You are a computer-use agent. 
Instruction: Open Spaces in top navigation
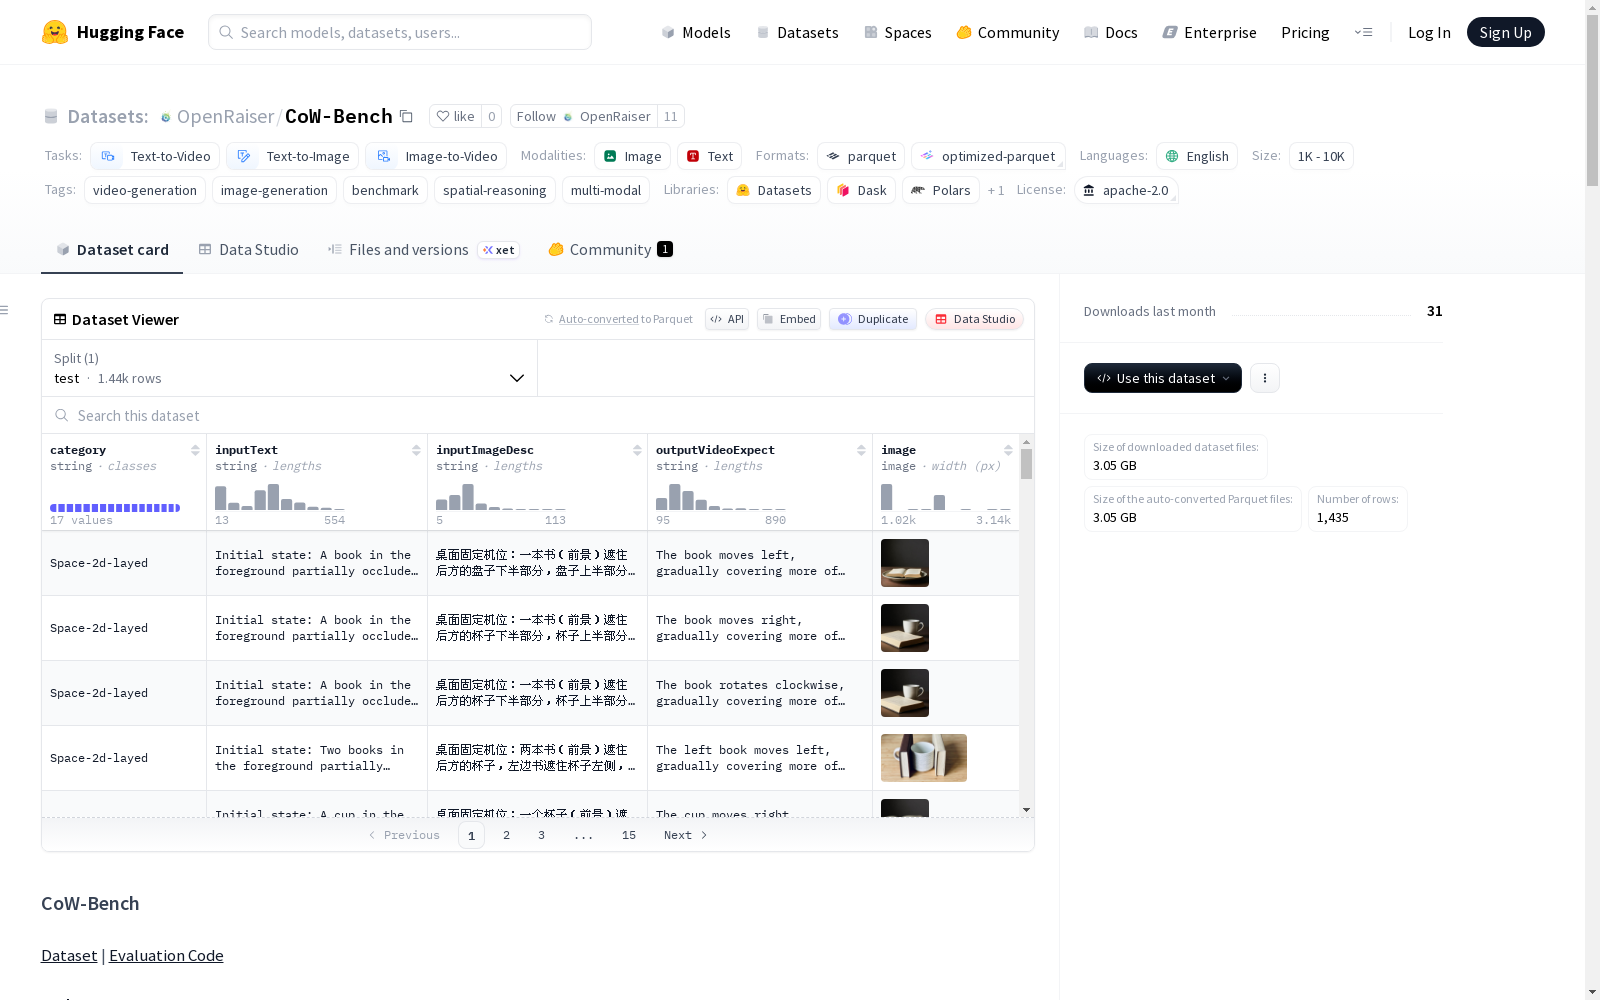click(x=898, y=32)
